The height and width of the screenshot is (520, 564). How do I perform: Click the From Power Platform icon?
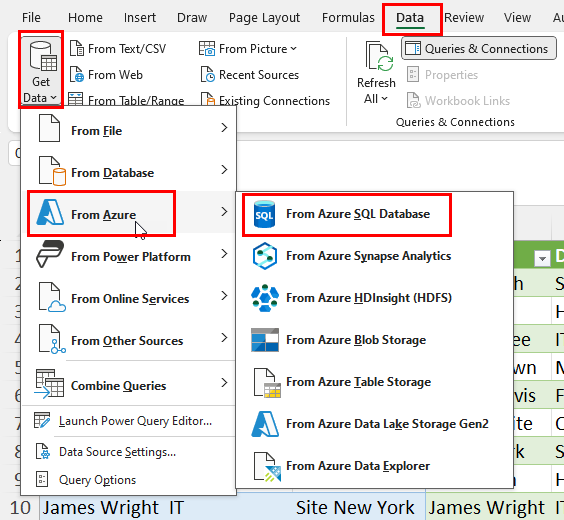(x=50, y=254)
